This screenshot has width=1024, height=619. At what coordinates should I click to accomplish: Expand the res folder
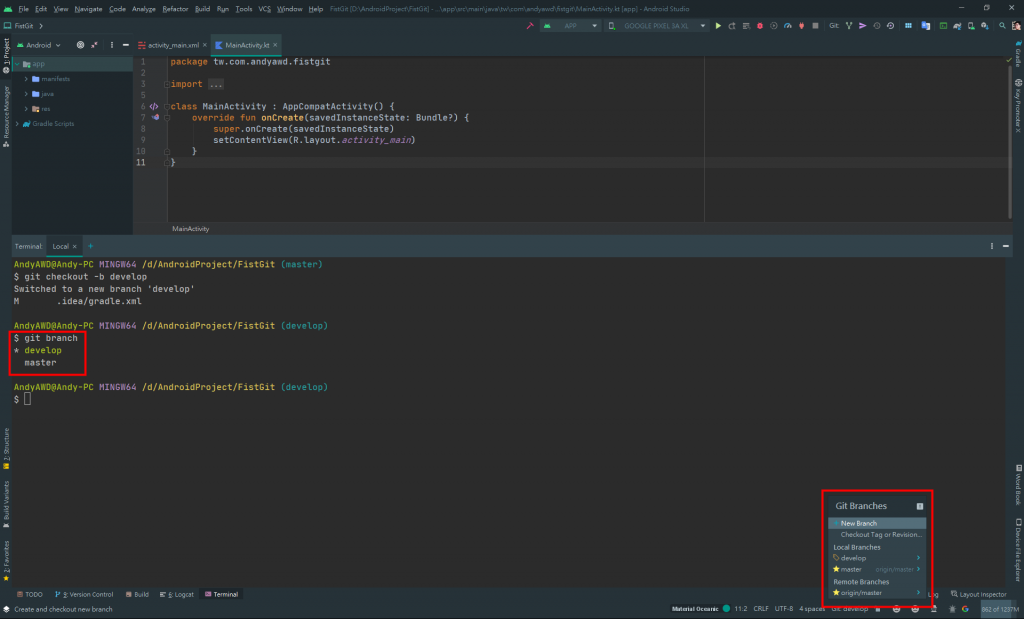pos(26,109)
